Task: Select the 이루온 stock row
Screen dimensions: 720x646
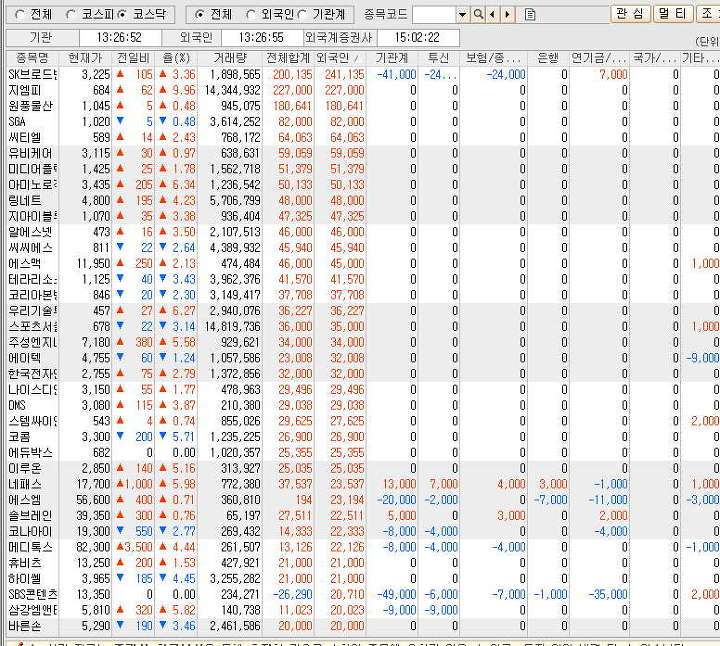Action: coord(363,468)
